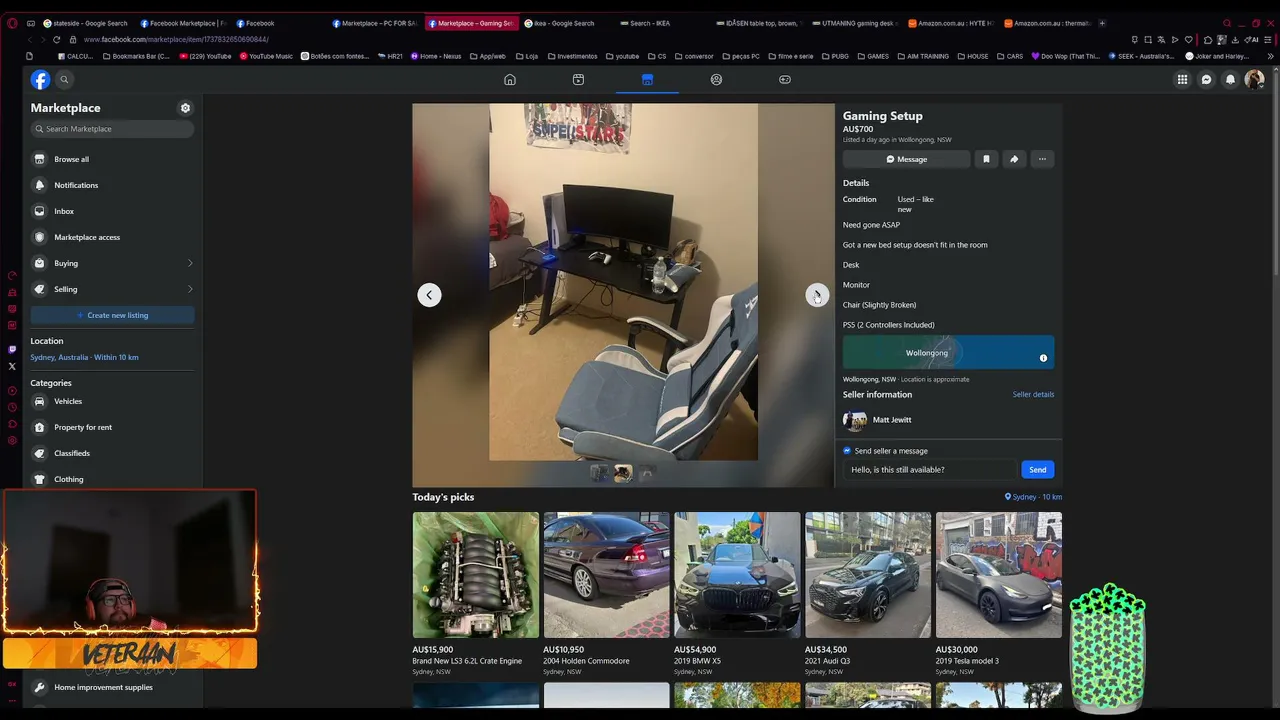This screenshot has width=1280, height=720.
Task: Open the 2021 Audi Q3 listing
Action: click(x=868, y=594)
